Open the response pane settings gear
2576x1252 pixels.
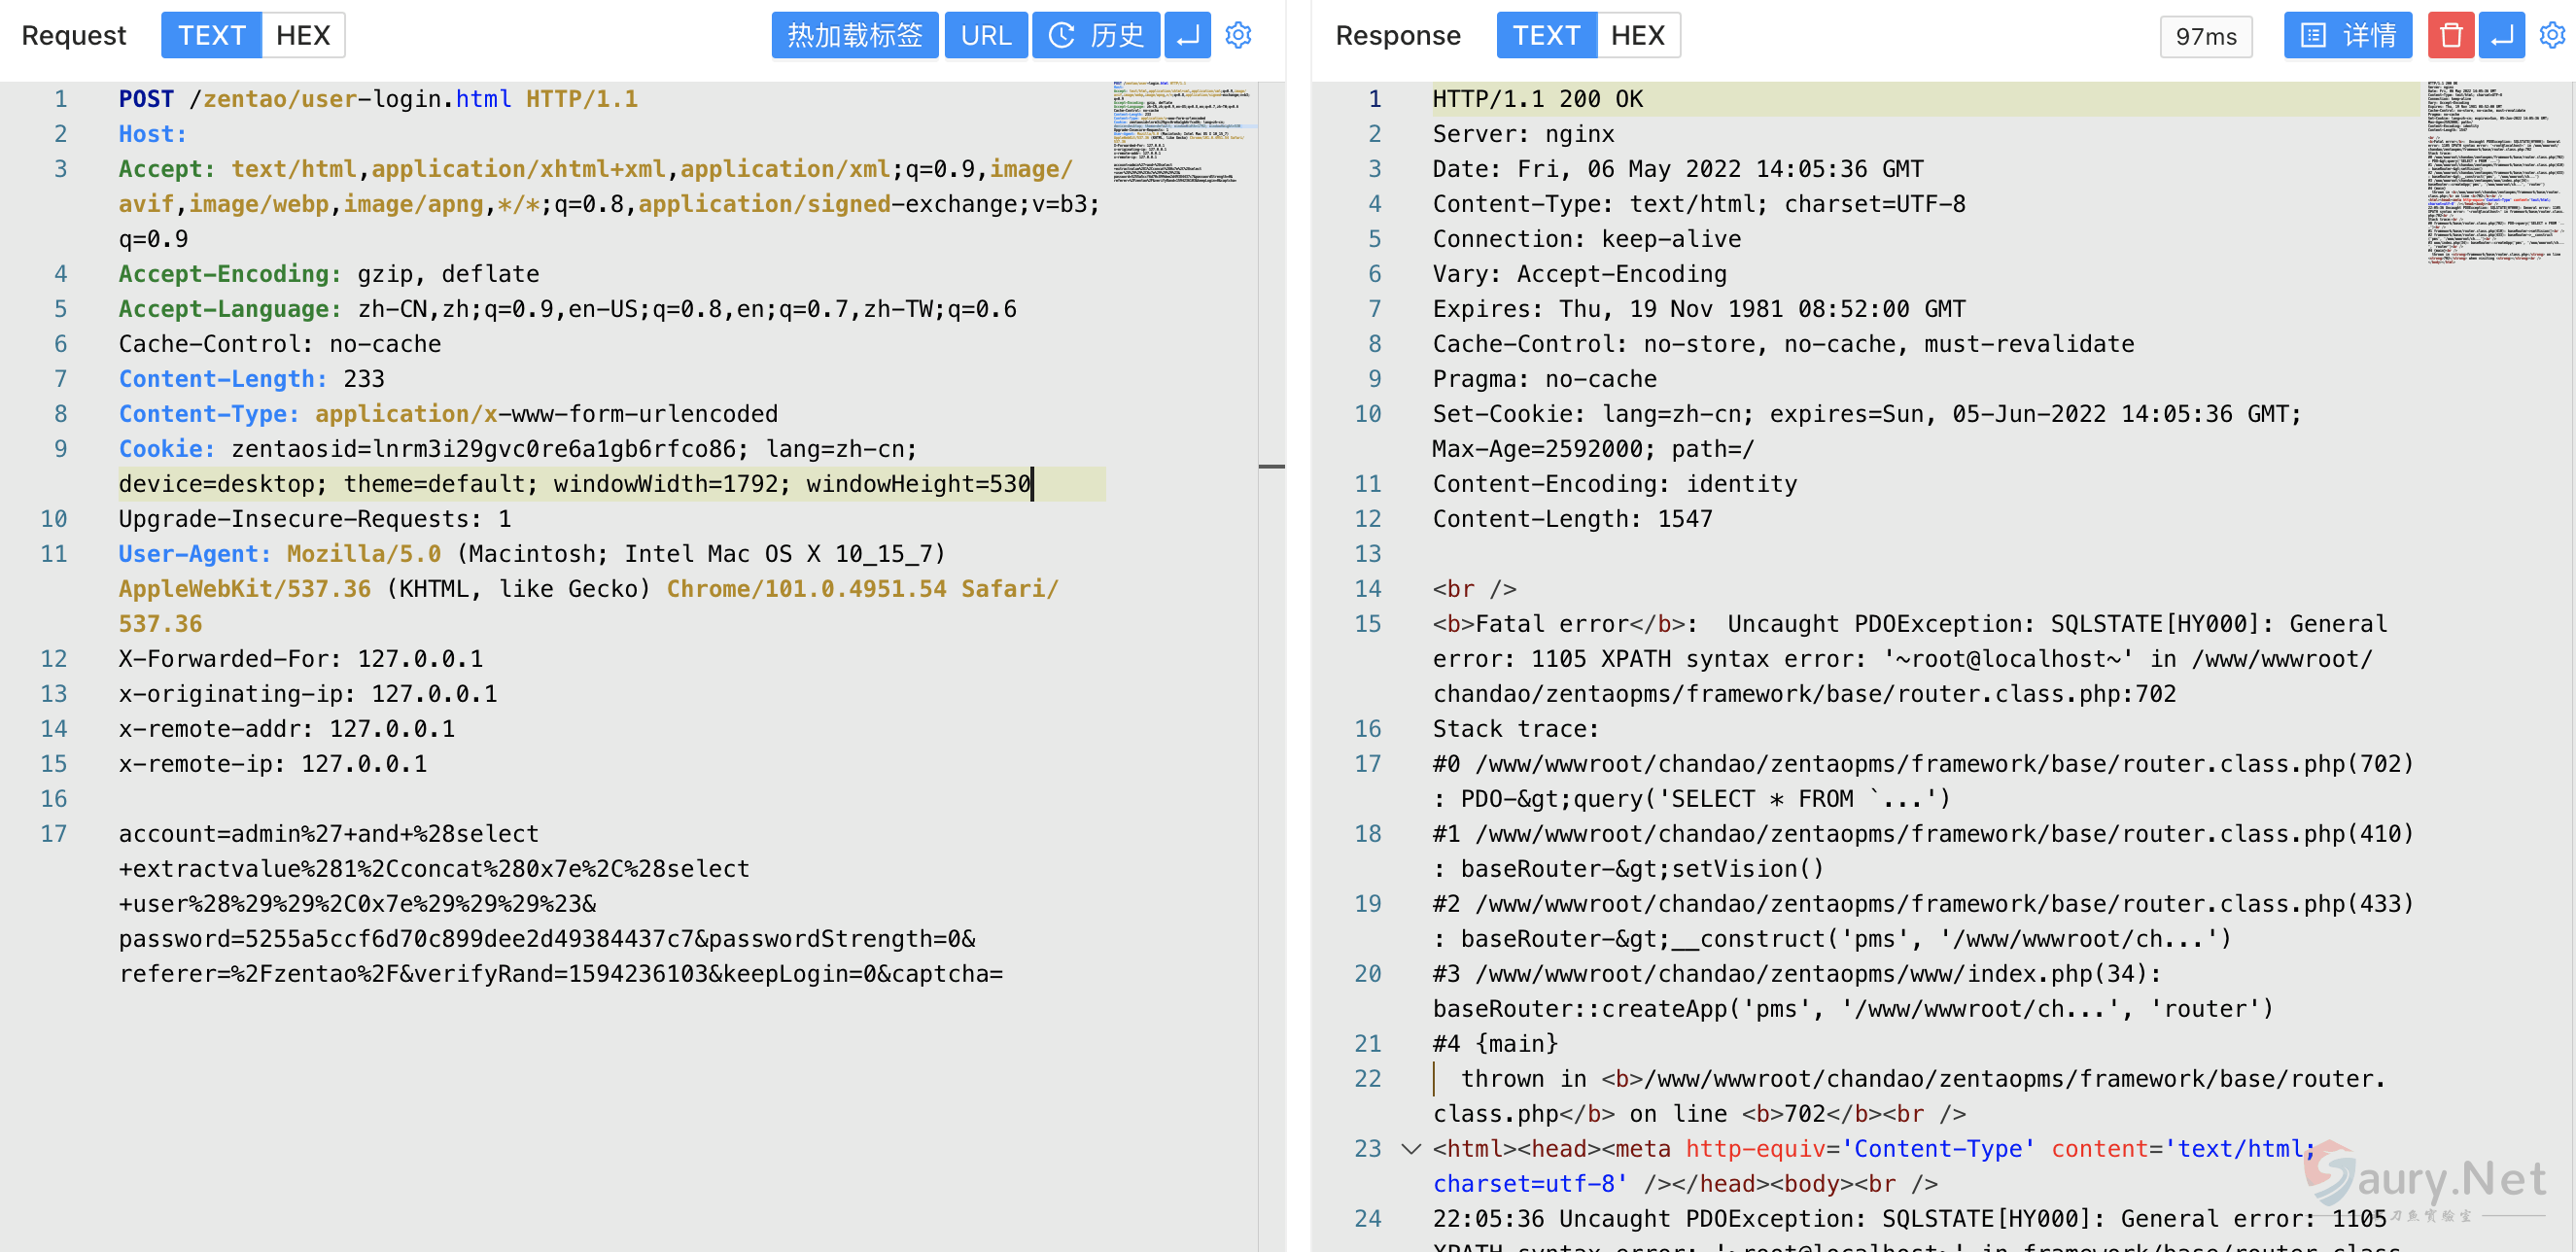click(x=2552, y=36)
